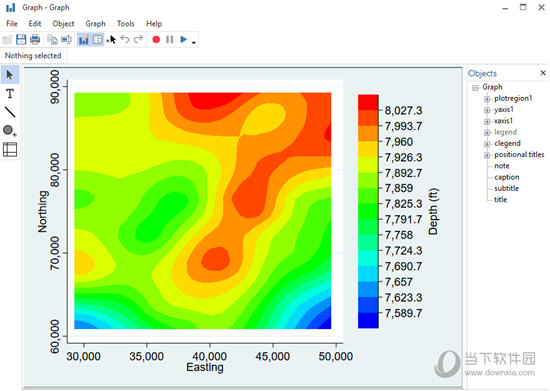Open the Help menu
The image size is (550, 391).
154,23
